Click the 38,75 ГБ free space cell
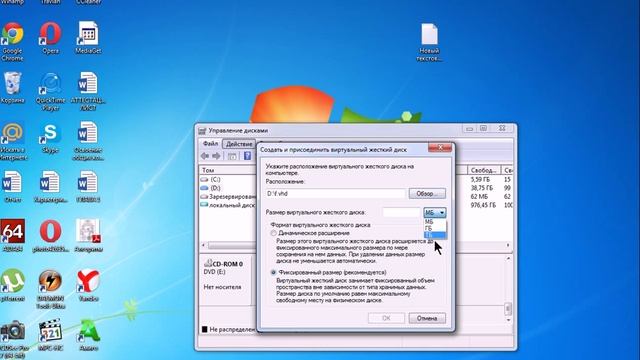Viewport: 640px width, 360px height. point(482,188)
